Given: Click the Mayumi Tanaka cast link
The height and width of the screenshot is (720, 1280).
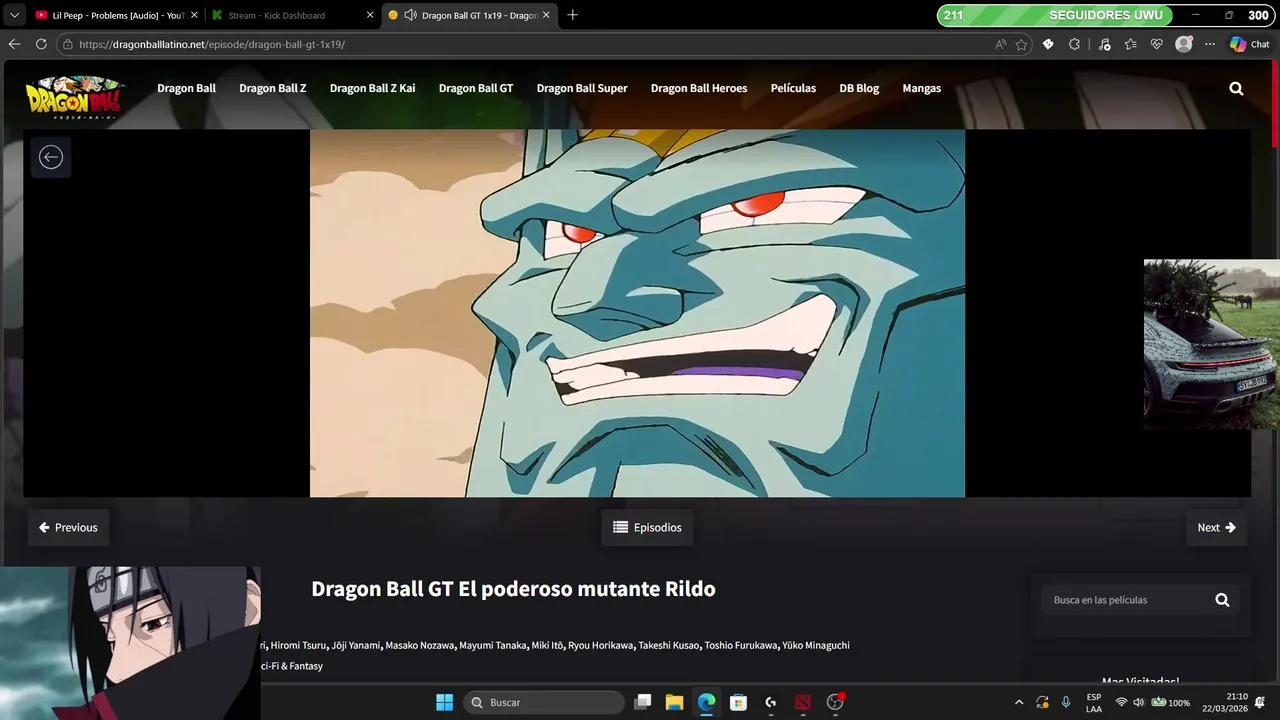Looking at the screenshot, I should pyautogui.click(x=492, y=645).
